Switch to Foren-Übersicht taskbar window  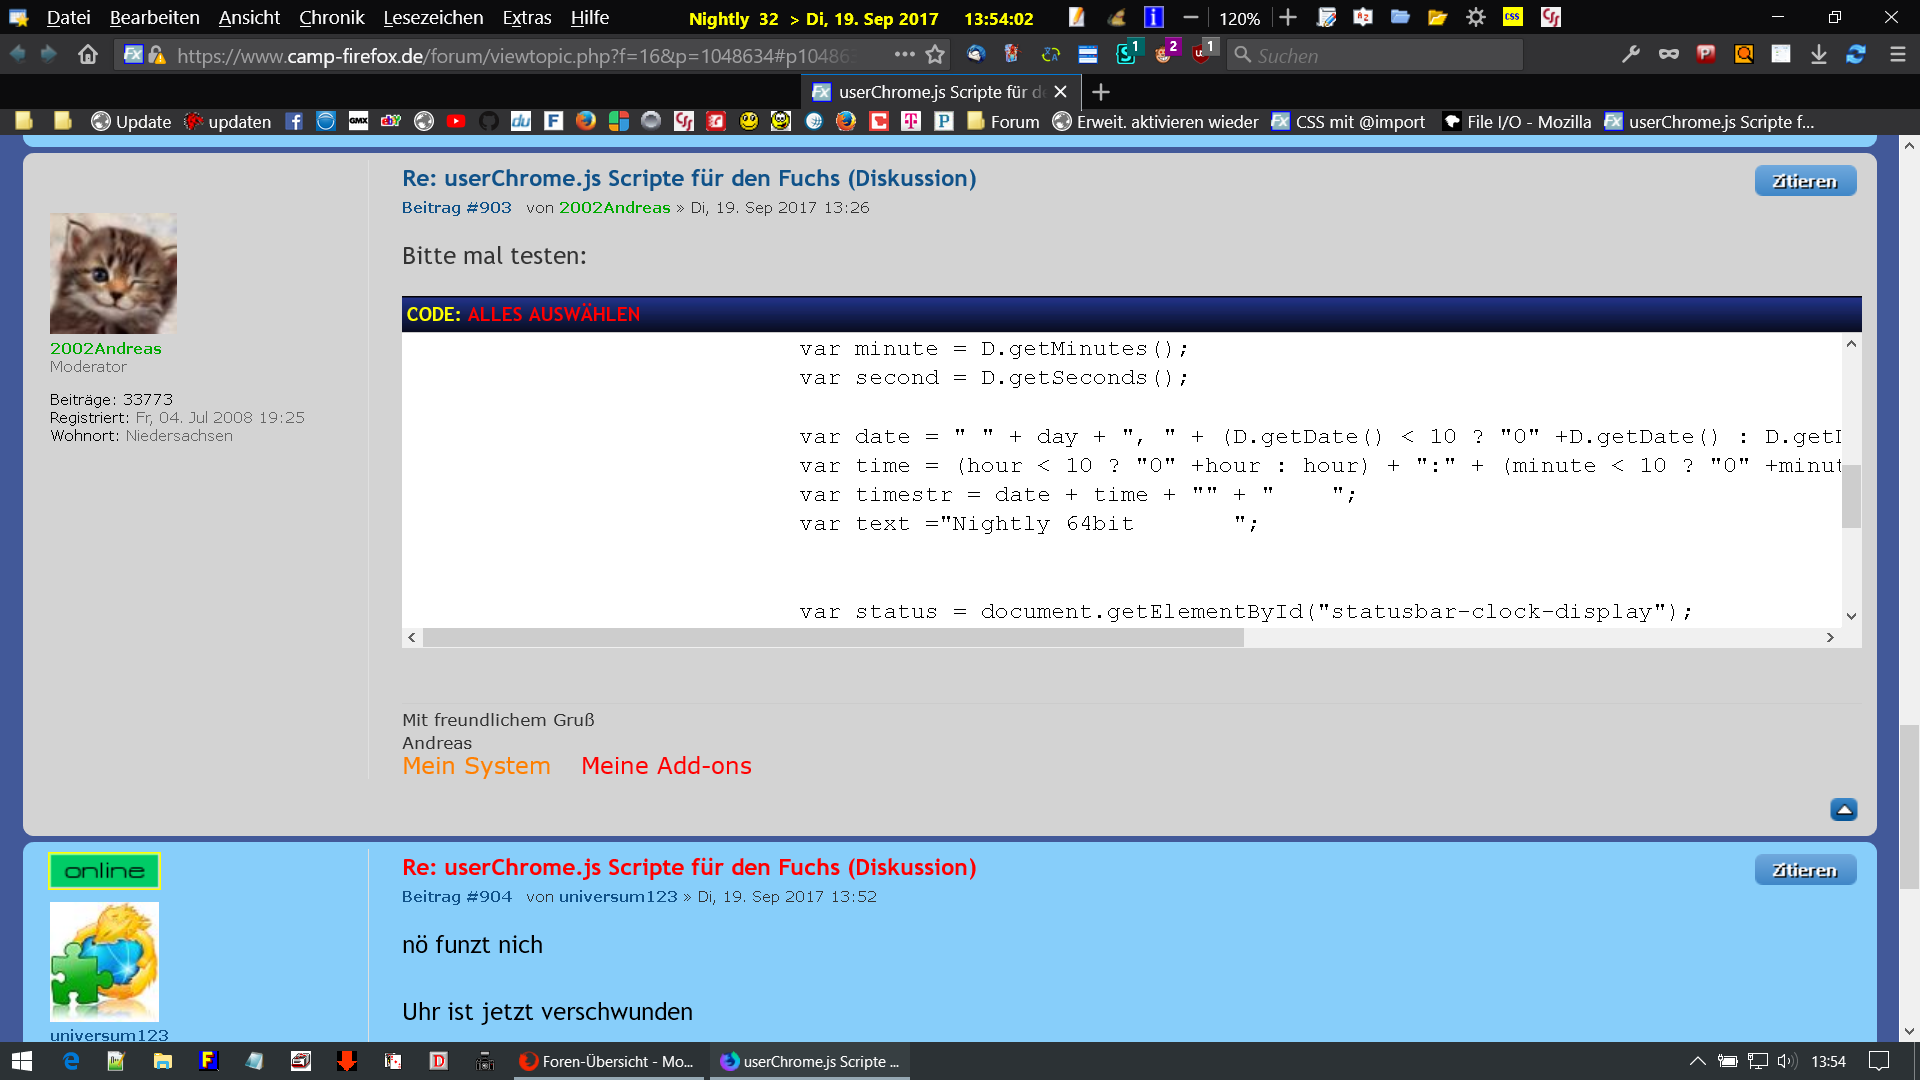607,1061
